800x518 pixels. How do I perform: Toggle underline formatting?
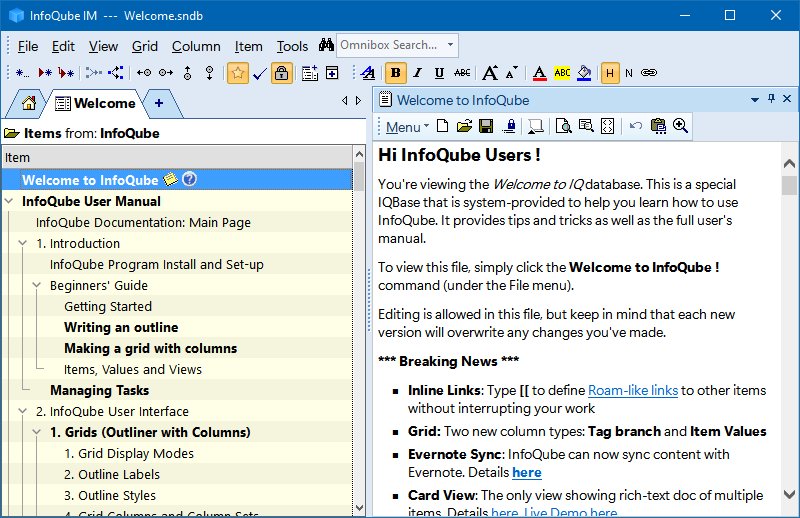point(439,73)
